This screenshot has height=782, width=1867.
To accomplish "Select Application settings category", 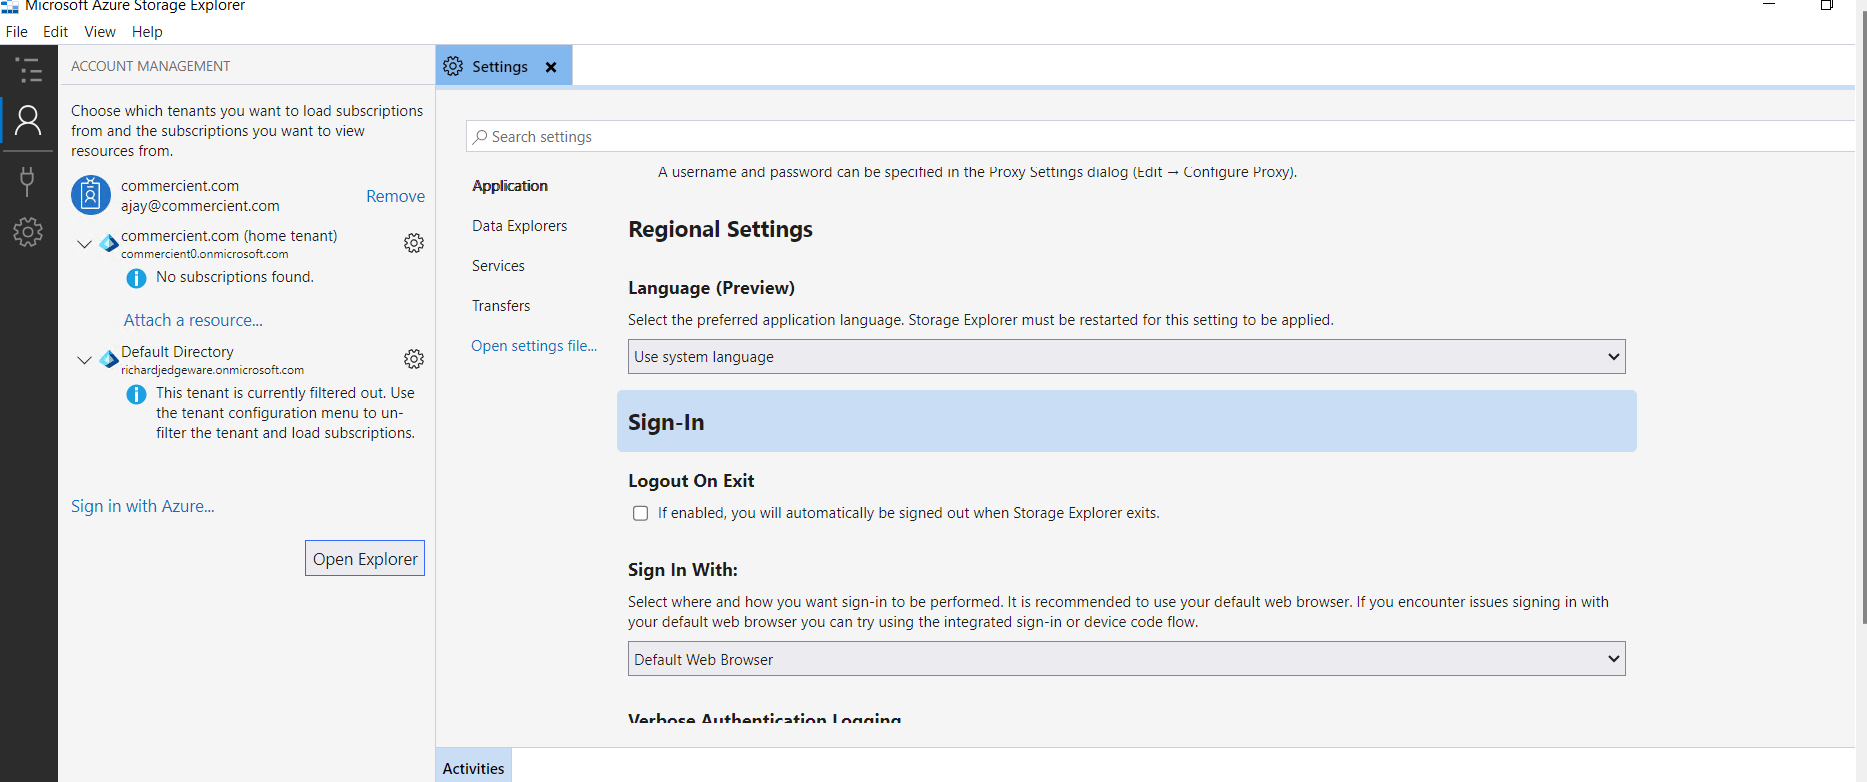I will [510, 186].
